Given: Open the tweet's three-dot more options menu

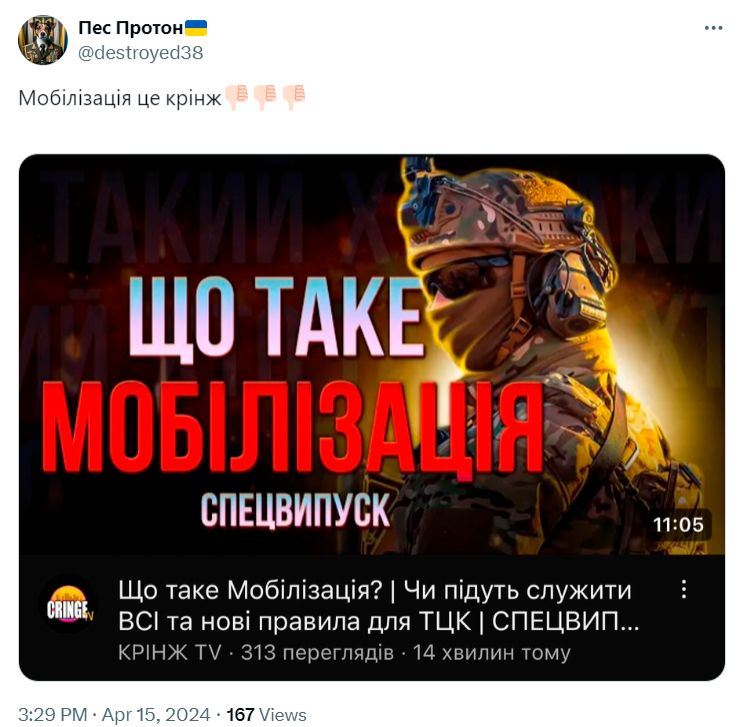Looking at the screenshot, I should coord(713,29).
